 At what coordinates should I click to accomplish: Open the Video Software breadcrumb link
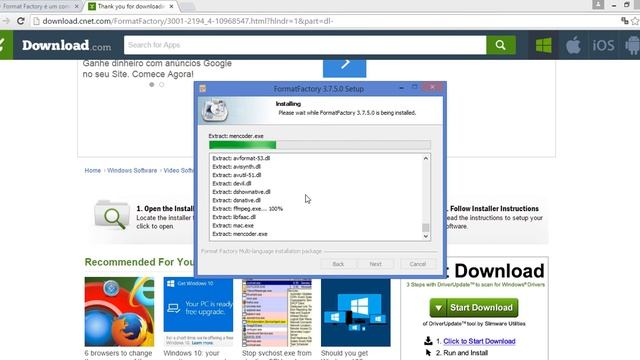click(179, 171)
